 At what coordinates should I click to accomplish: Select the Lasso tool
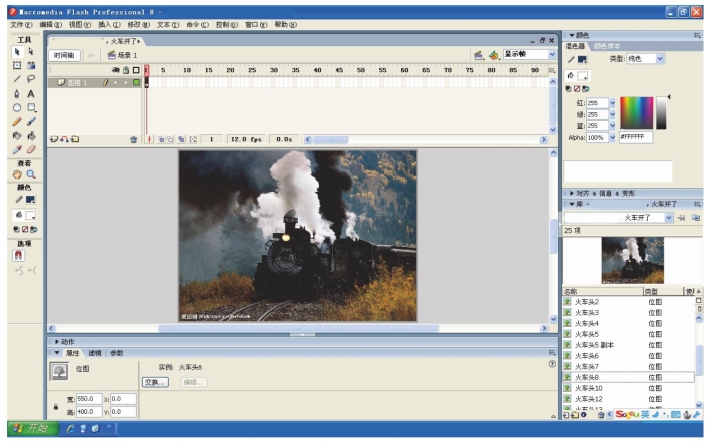[31, 79]
